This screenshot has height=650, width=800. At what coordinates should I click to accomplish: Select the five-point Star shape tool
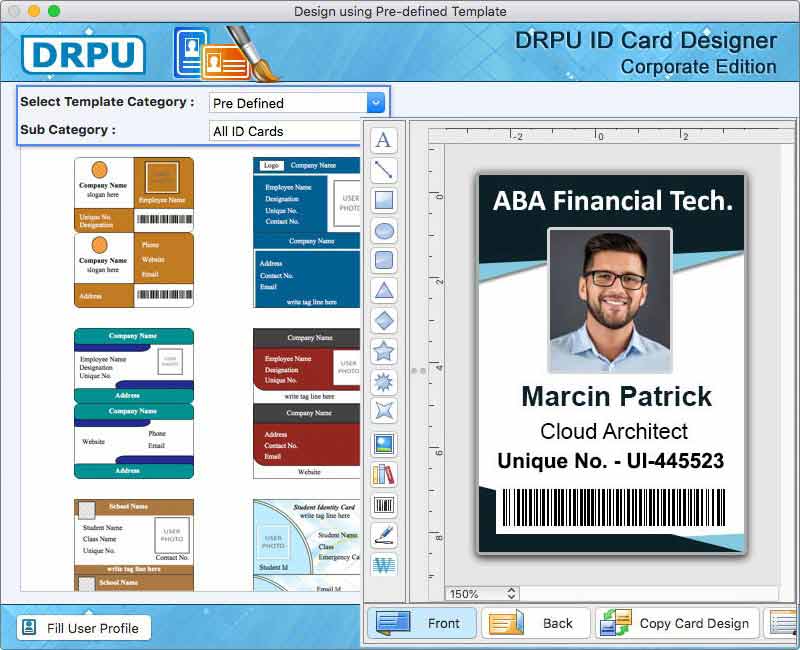click(384, 351)
